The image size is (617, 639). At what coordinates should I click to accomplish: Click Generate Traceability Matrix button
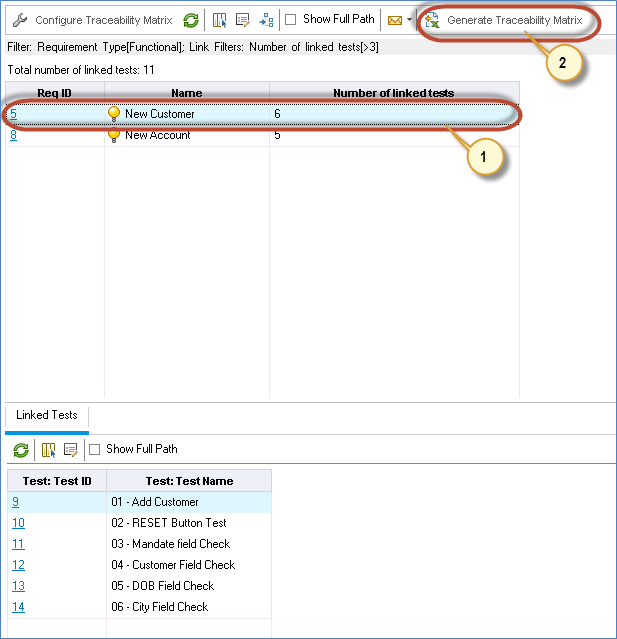coord(505,20)
